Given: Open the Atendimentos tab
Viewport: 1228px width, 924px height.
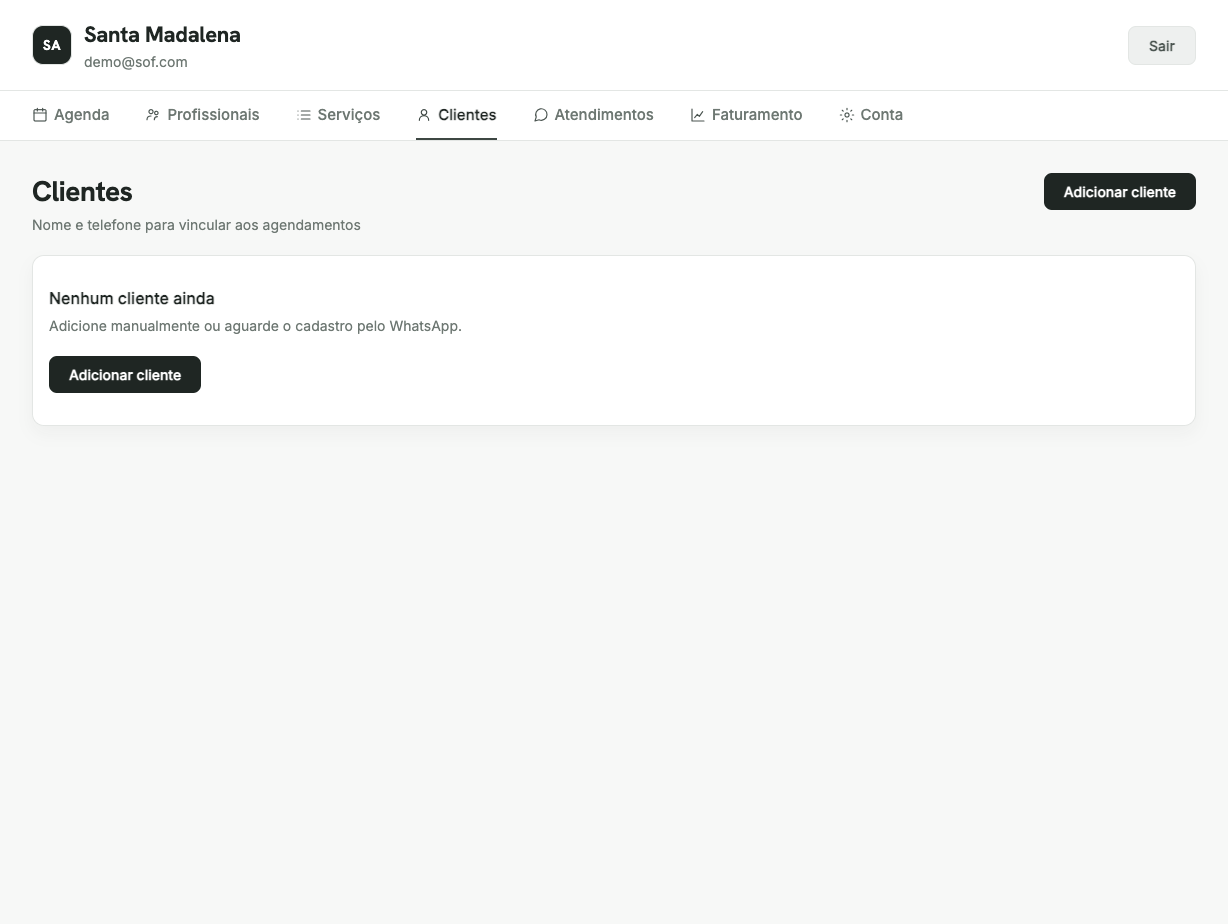Looking at the screenshot, I should [594, 115].
